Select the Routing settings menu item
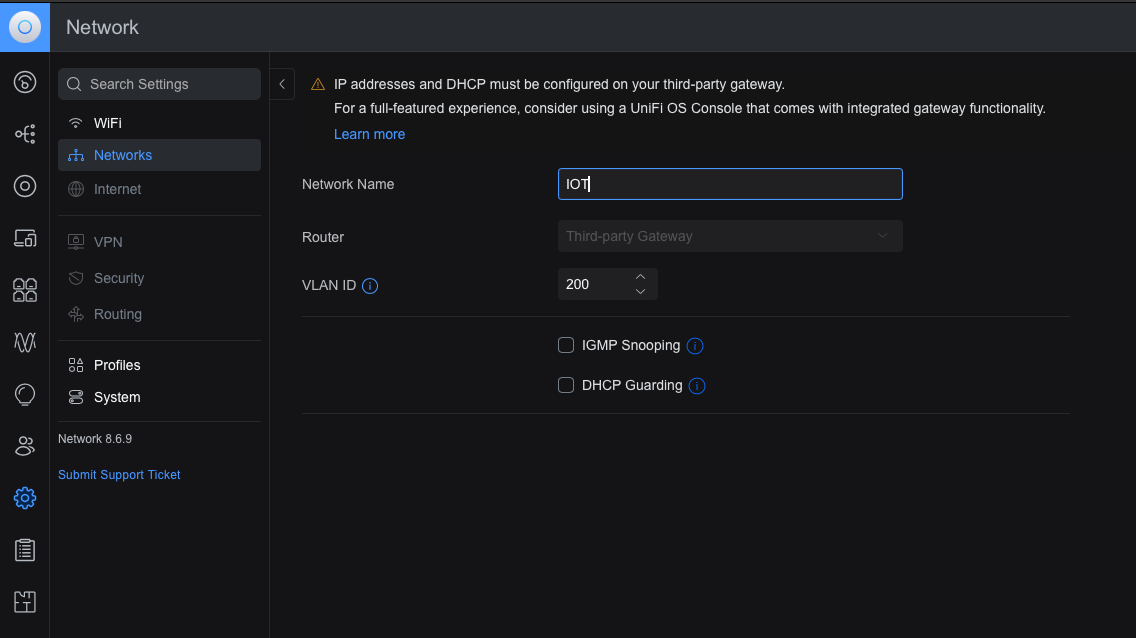Screen dimensions: 1136x638 tap(159, 314)
